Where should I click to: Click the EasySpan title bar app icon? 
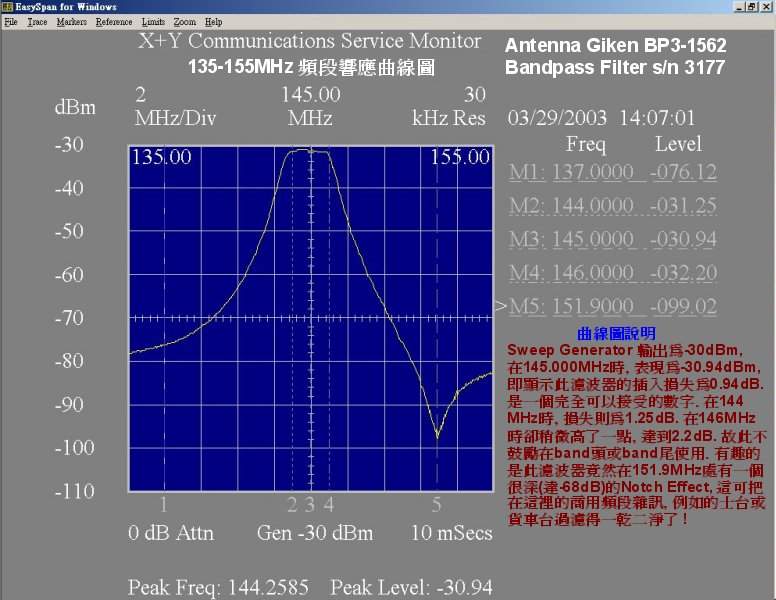7,6
